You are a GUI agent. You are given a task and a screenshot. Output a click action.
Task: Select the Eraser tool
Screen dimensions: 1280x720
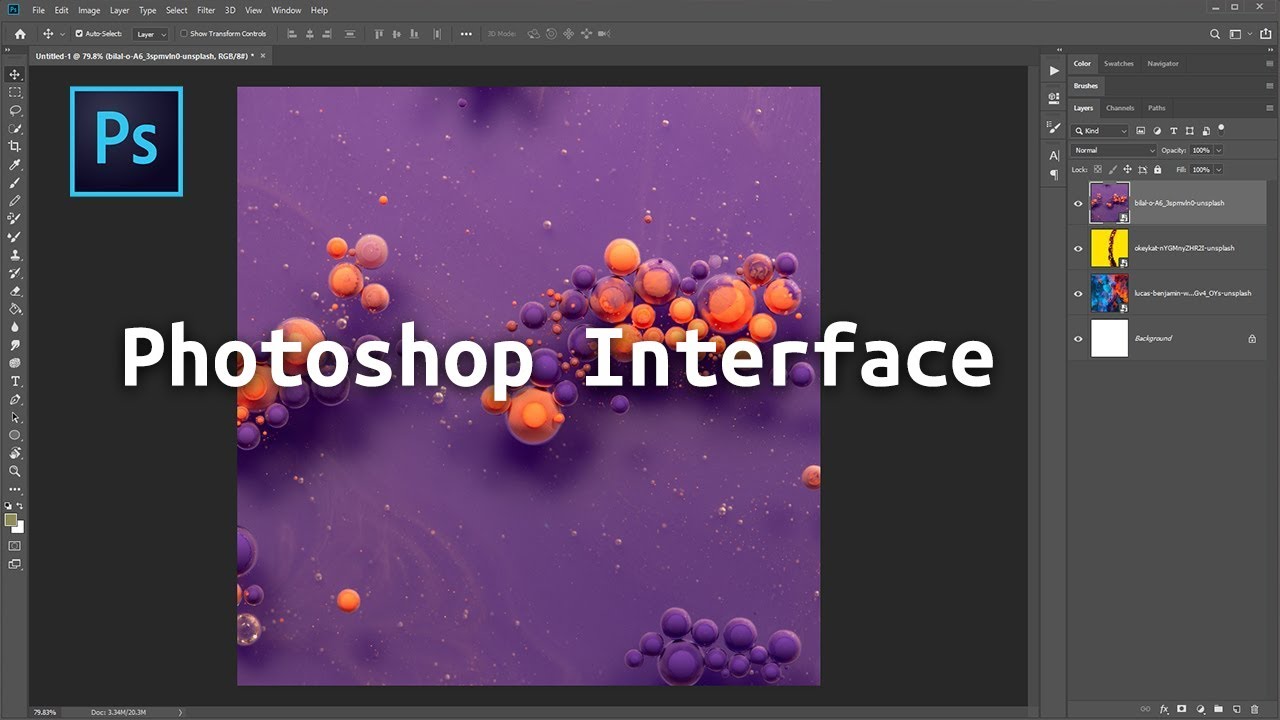tap(15, 290)
